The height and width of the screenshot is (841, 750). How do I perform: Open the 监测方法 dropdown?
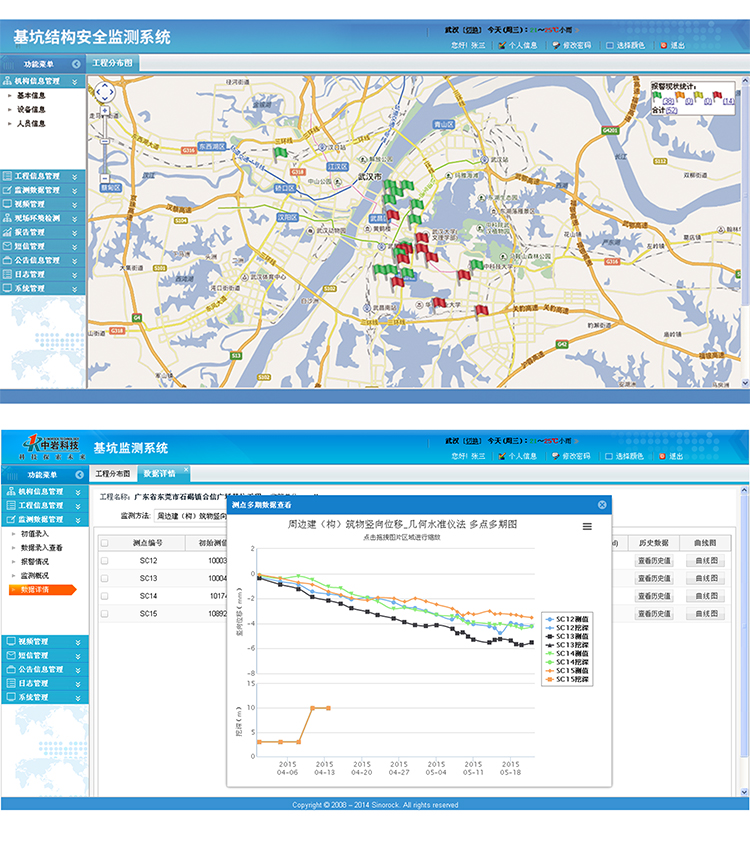coord(190,516)
